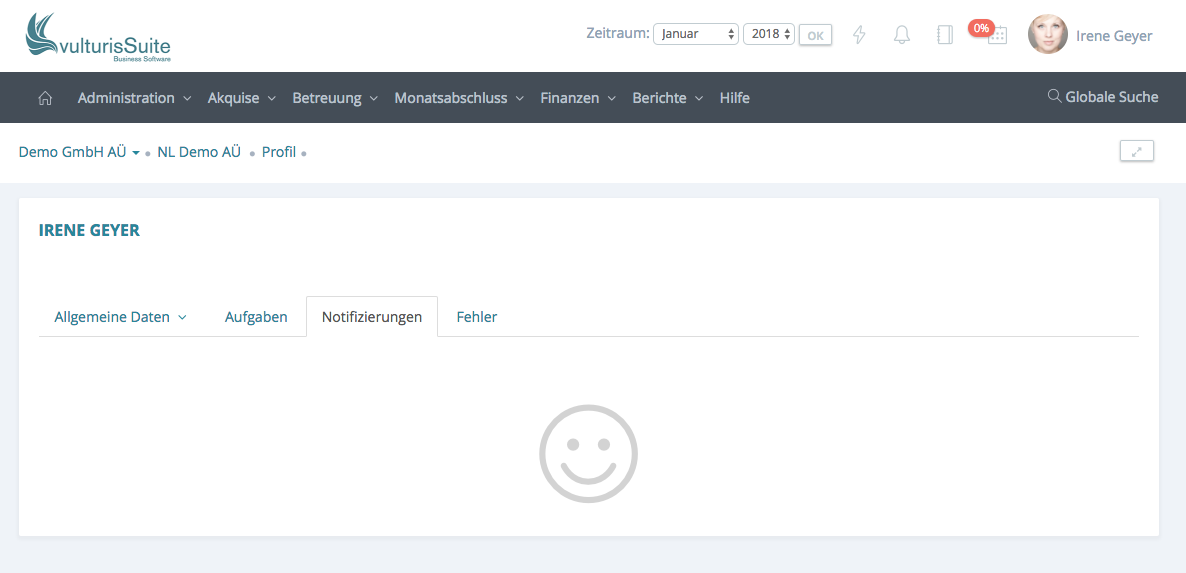Image resolution: width=1186 pixels, height=573 pixels.
Task: Open the Administration menu
Action: click(x=126, y=98)
